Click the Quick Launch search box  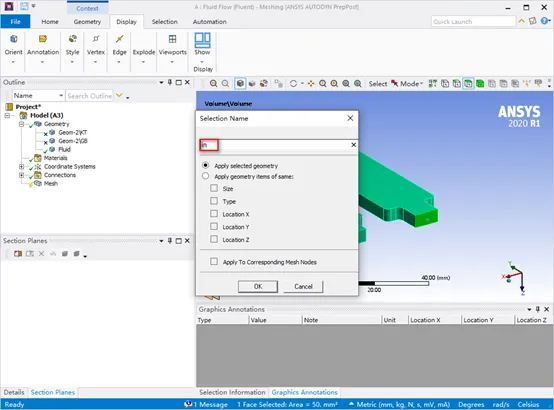(473, 22)
